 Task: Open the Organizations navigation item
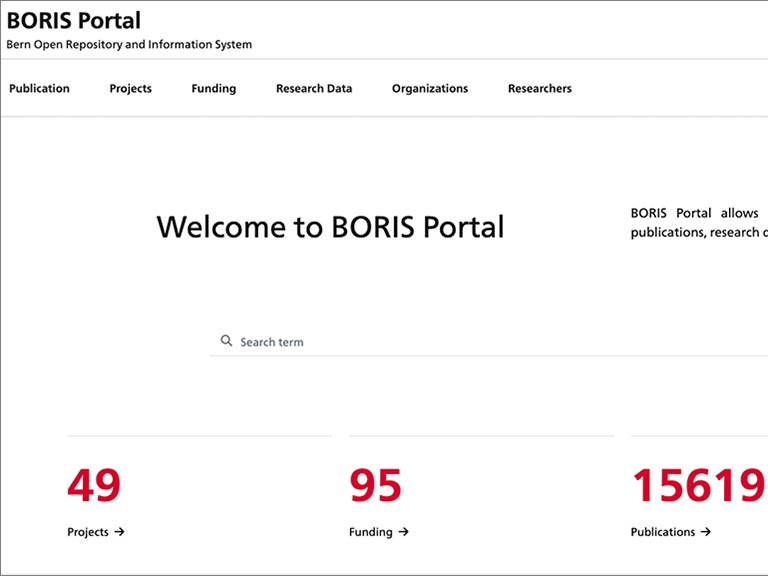tap(430, 89)
